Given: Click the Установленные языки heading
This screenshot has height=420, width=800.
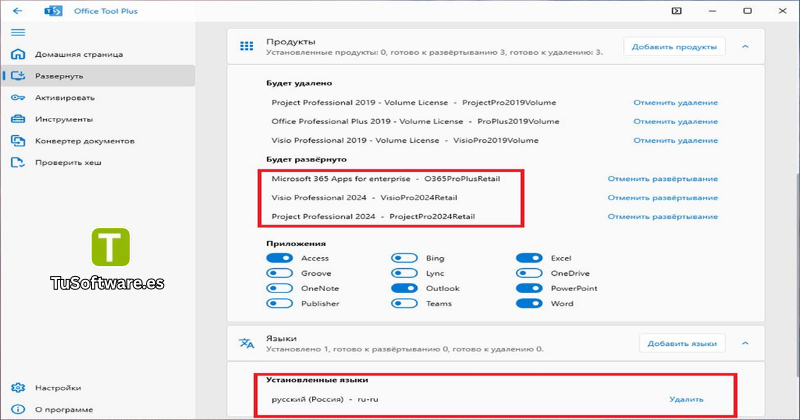Looking at the screenshot, I should [317, 380].
